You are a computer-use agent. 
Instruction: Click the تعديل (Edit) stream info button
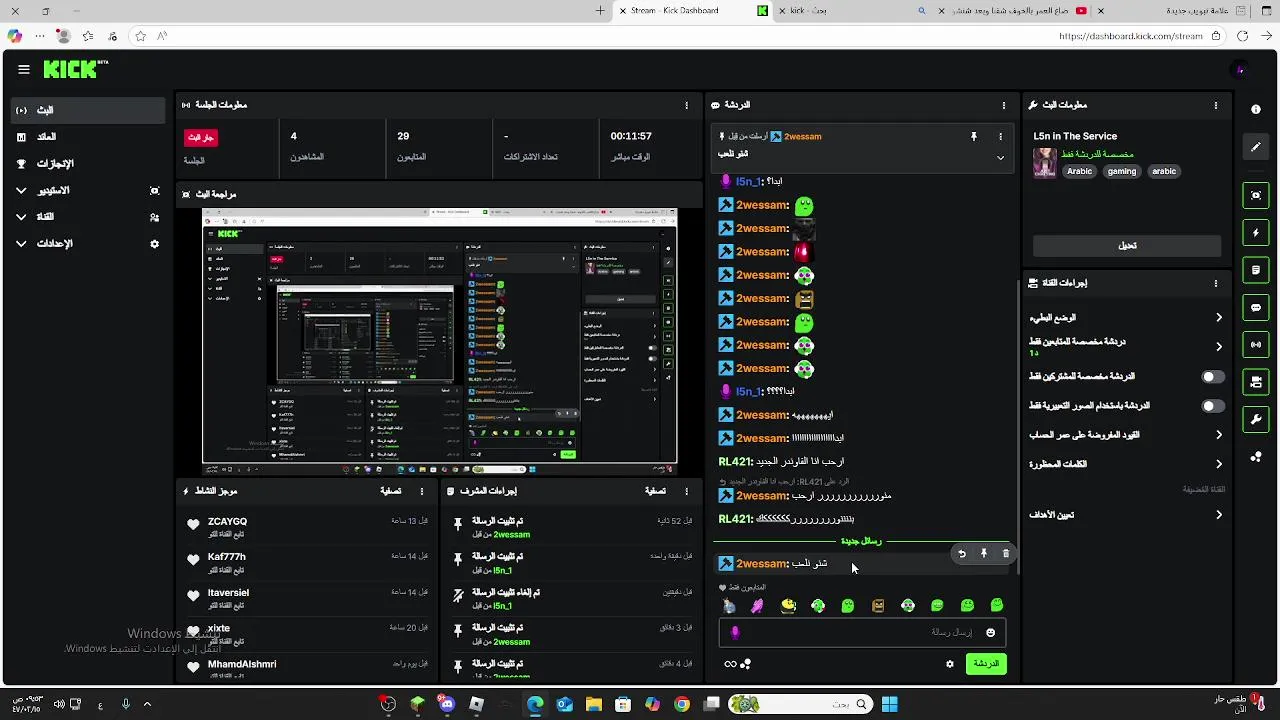1127,246
